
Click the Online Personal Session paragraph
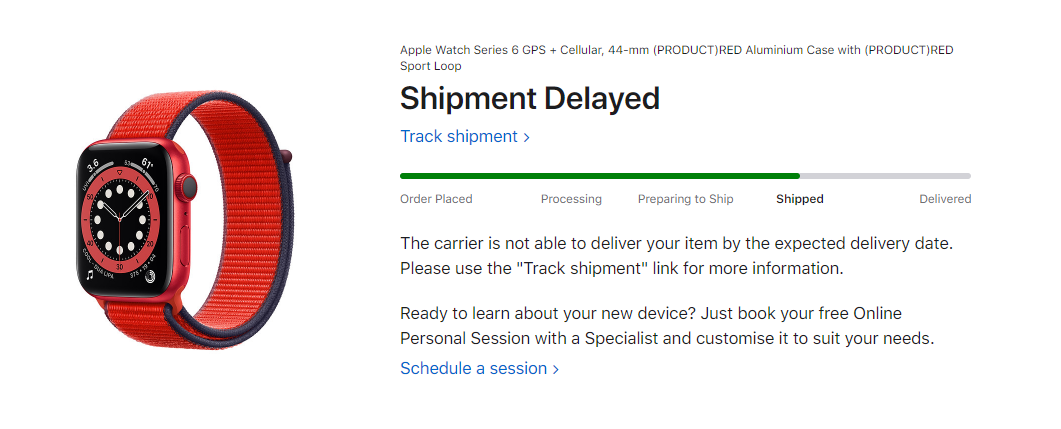click(x=667, y=326)
